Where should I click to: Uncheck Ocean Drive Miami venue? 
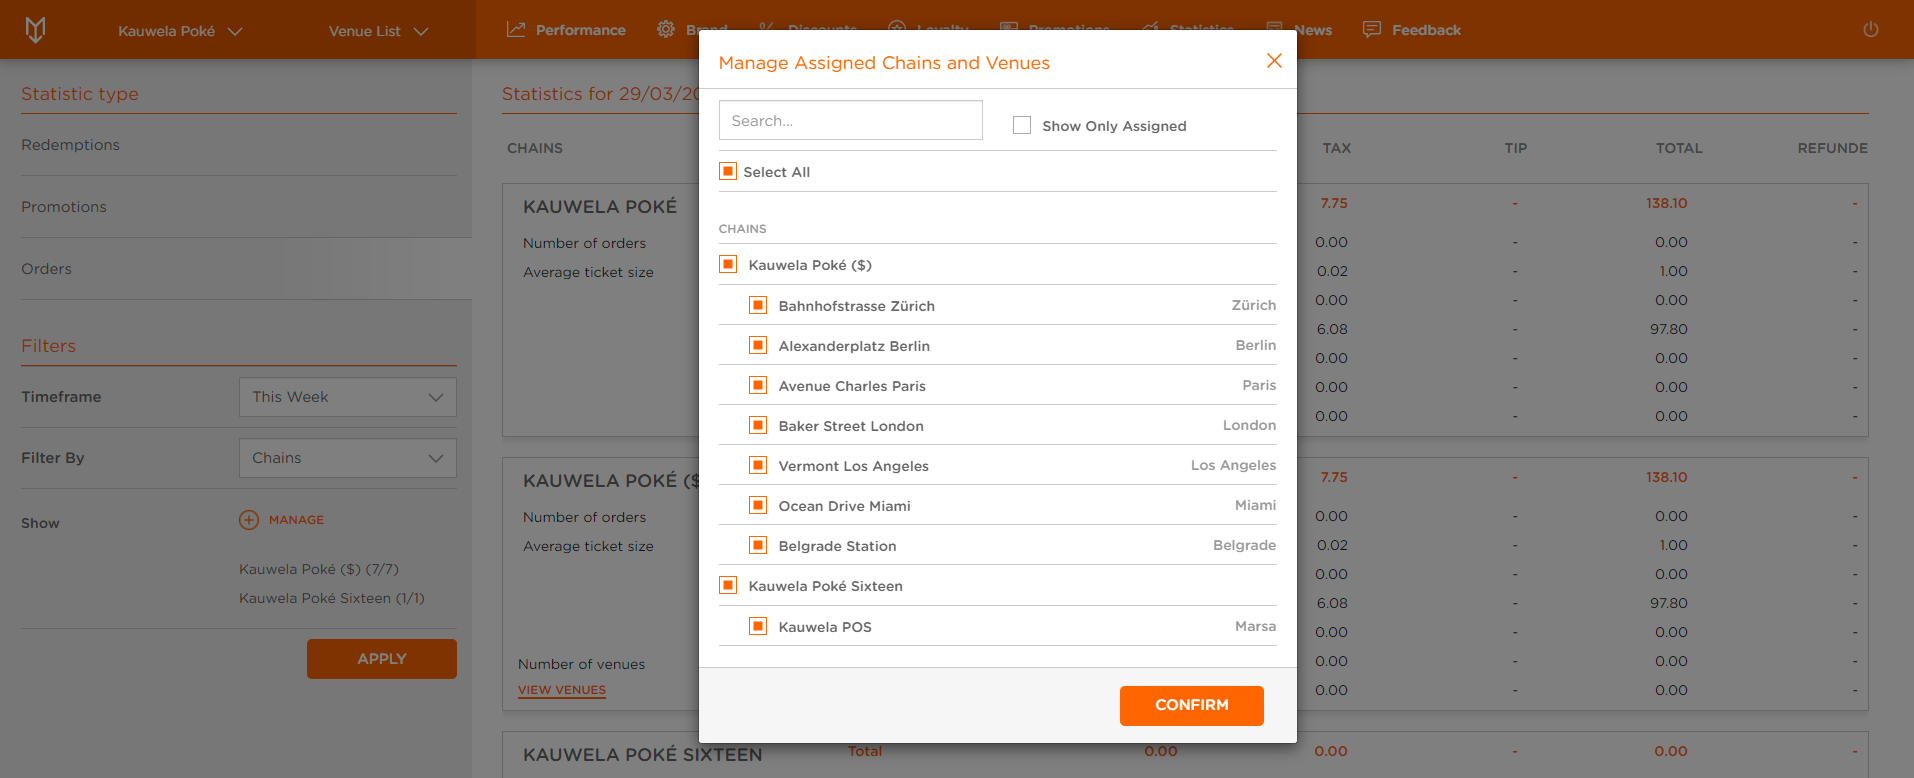(x=758, y=505)
